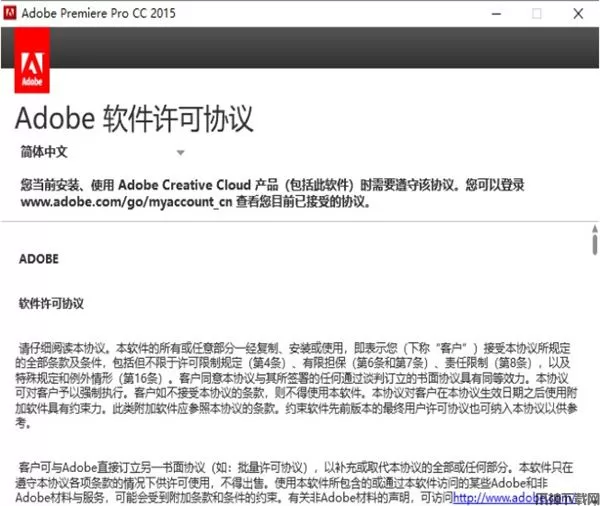The image size is (600, 506).
Task: Click the agreement scrollbar thumb
Action: tap(595, 245)
